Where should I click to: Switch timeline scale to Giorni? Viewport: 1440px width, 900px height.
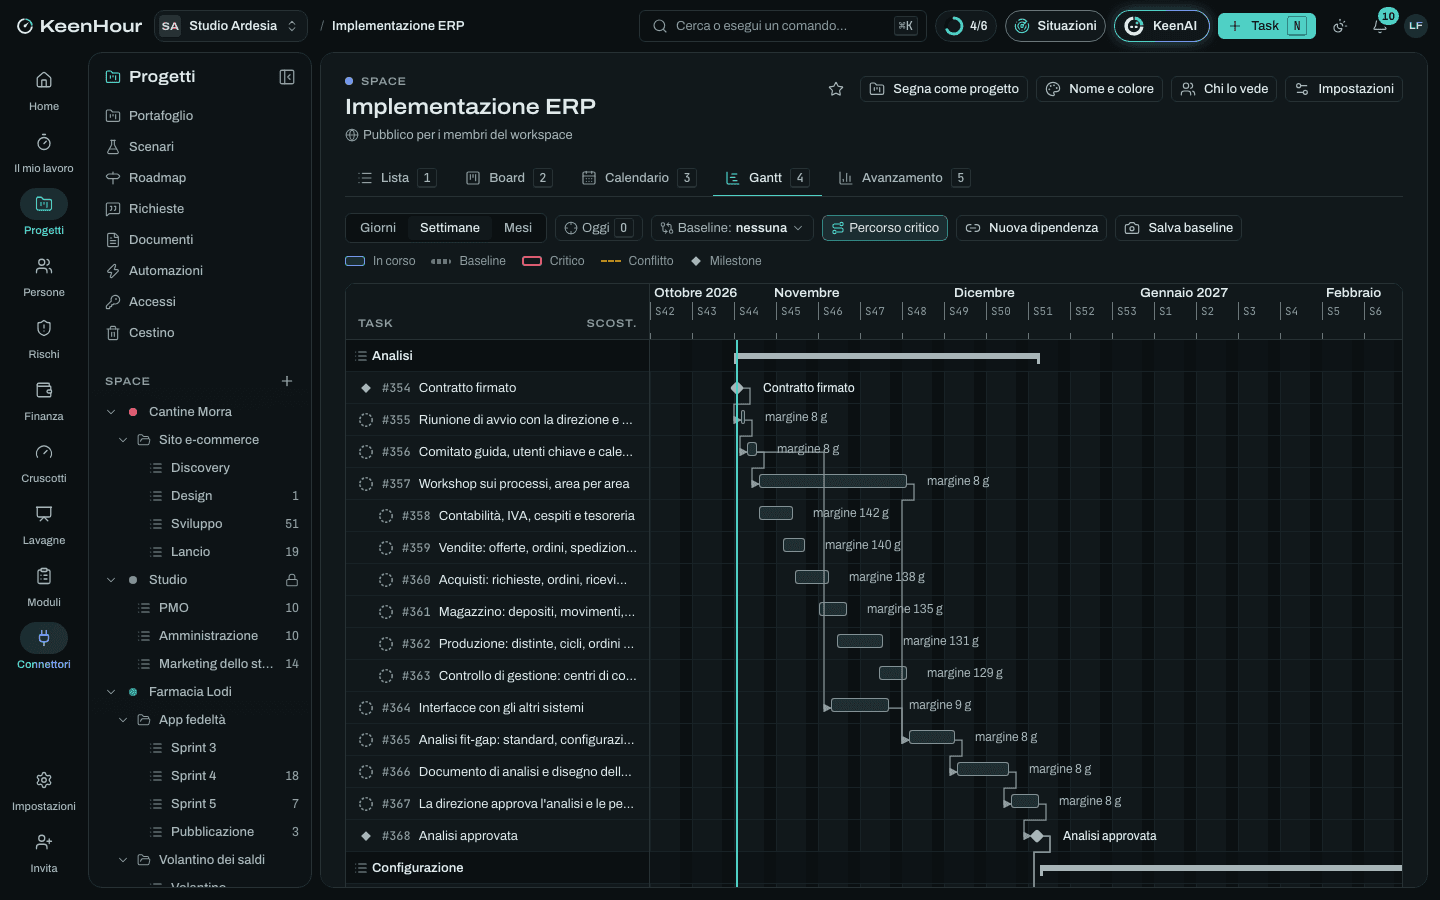(378, 228)
